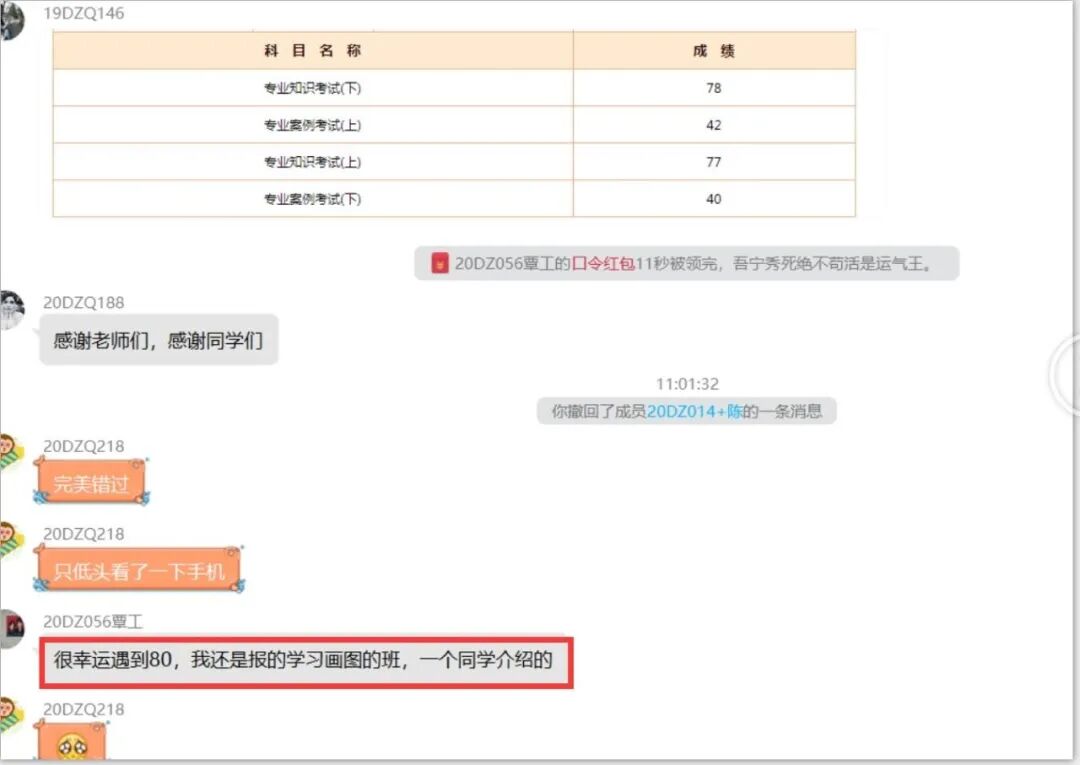Screen dimensions: 1080x765
Task: Select the 成绩 column header
Action: coord(713,49)
